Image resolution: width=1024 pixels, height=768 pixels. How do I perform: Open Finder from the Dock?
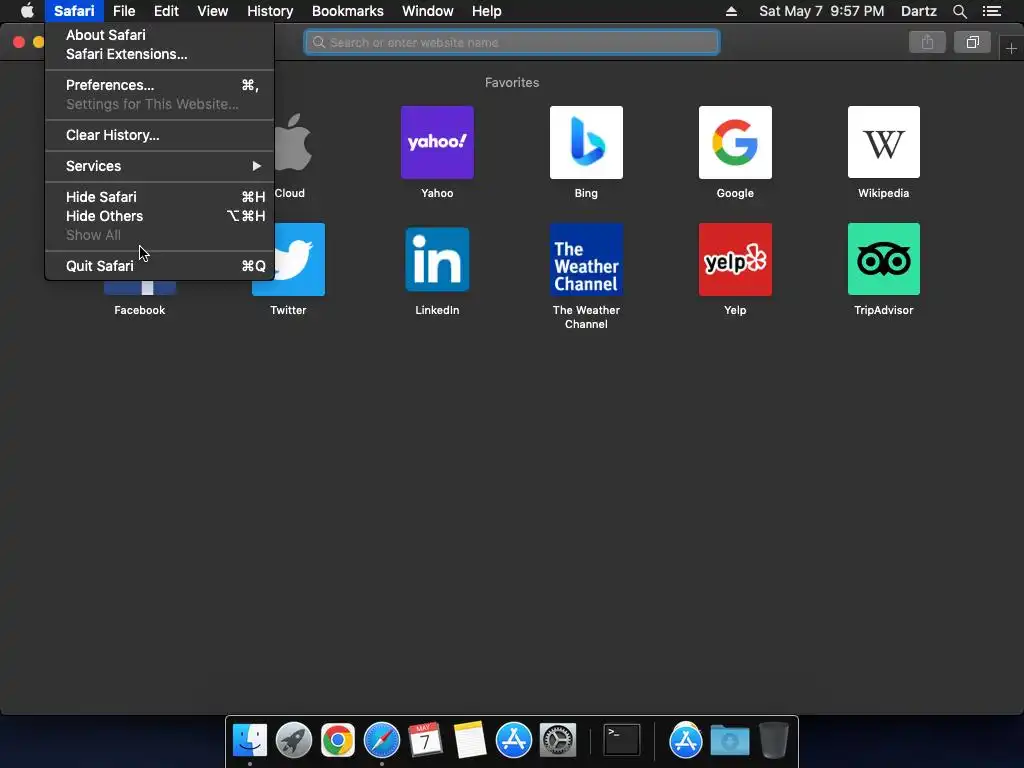[250, 740]
